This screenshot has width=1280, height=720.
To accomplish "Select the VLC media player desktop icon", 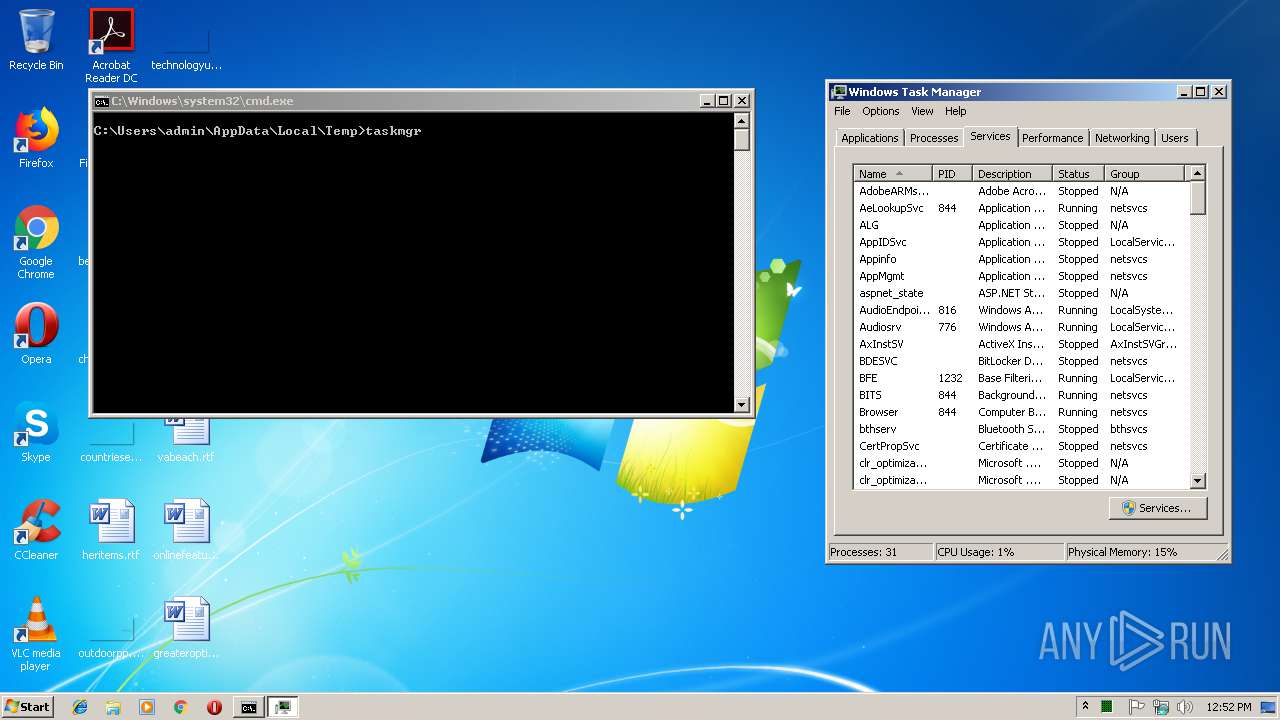I will tap(36, 634).
